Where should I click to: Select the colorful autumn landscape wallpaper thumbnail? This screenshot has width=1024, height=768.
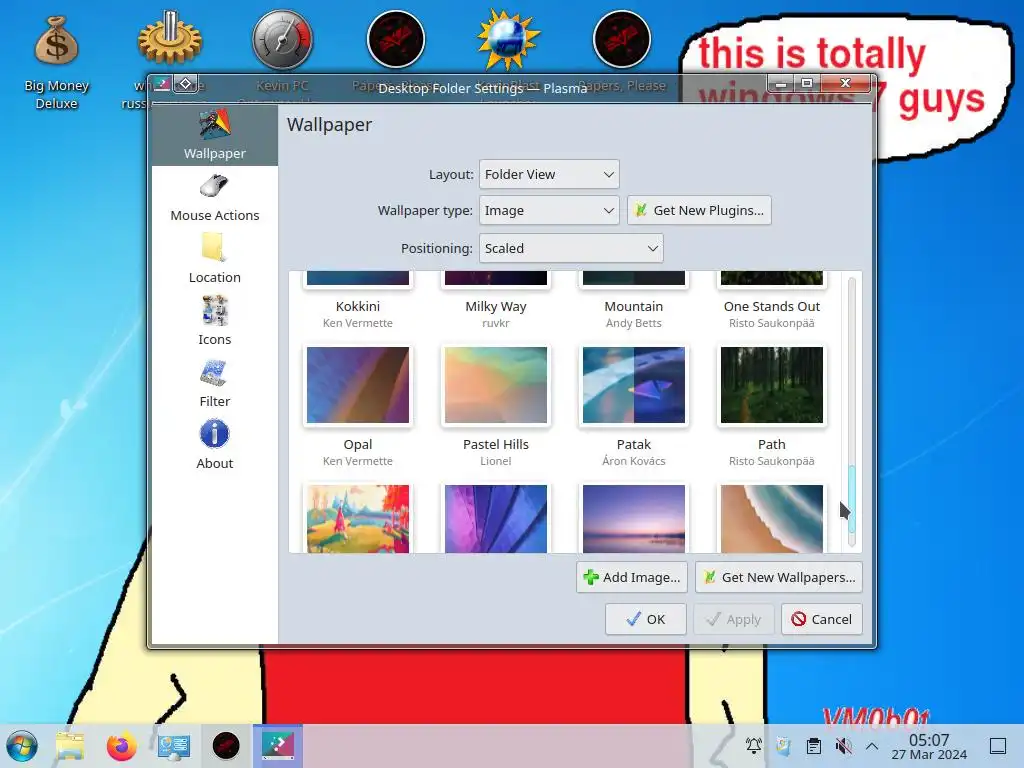[x=358, y=519]
